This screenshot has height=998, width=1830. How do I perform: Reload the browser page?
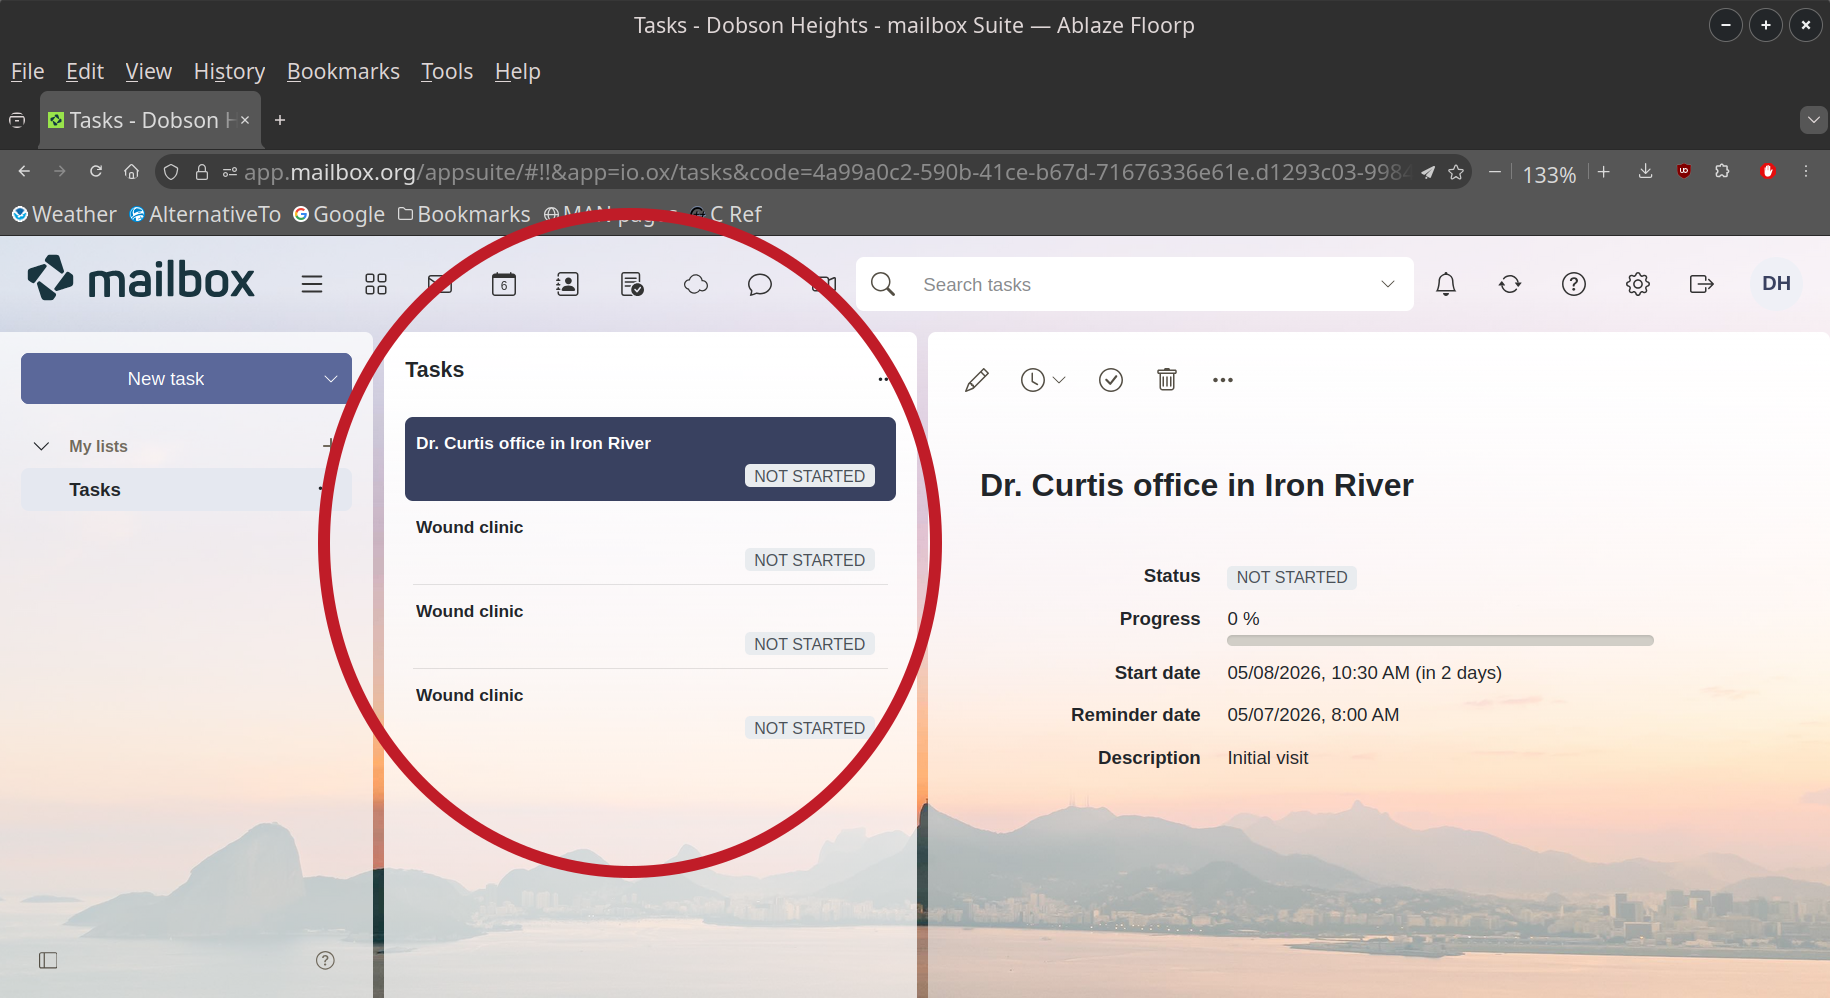[96, 171]
